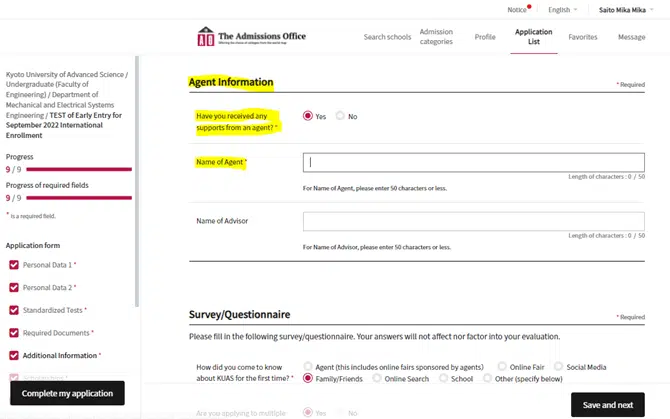The height and width of the screenshot is (419, 670).
Task: Click the Additional Information checkmark icon
Action: pos(14,355)
